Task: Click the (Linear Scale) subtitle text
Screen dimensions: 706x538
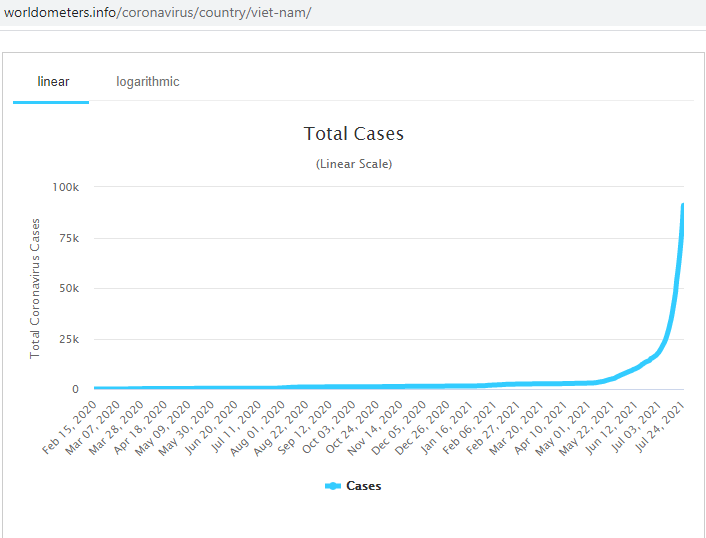Action: pyautogui.click(x=354, y=164)
